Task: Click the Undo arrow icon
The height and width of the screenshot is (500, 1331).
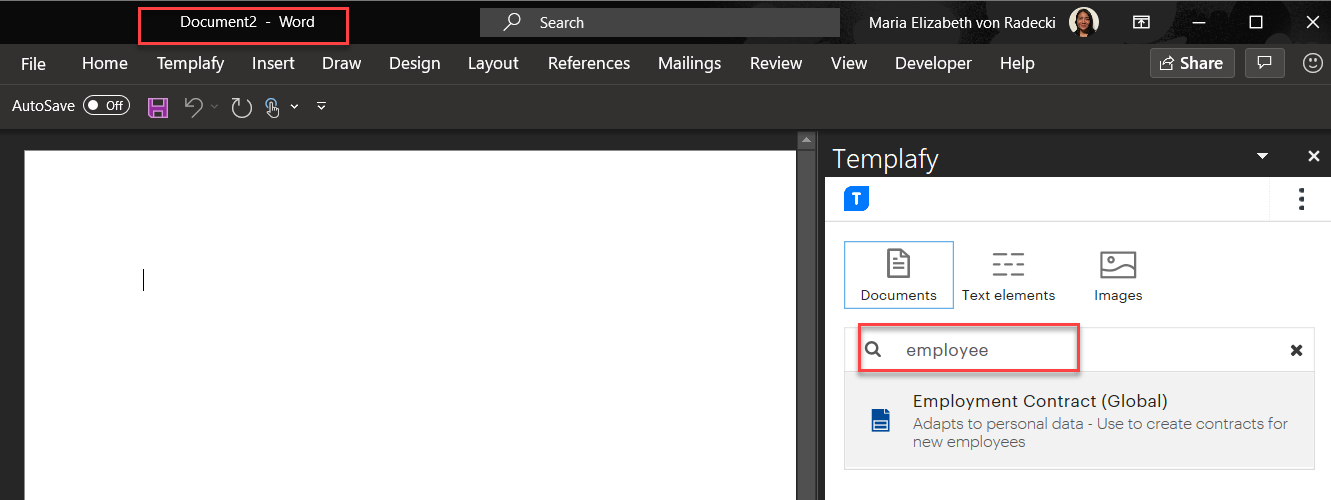Action: pyautogui.click(x=194, y=107)
